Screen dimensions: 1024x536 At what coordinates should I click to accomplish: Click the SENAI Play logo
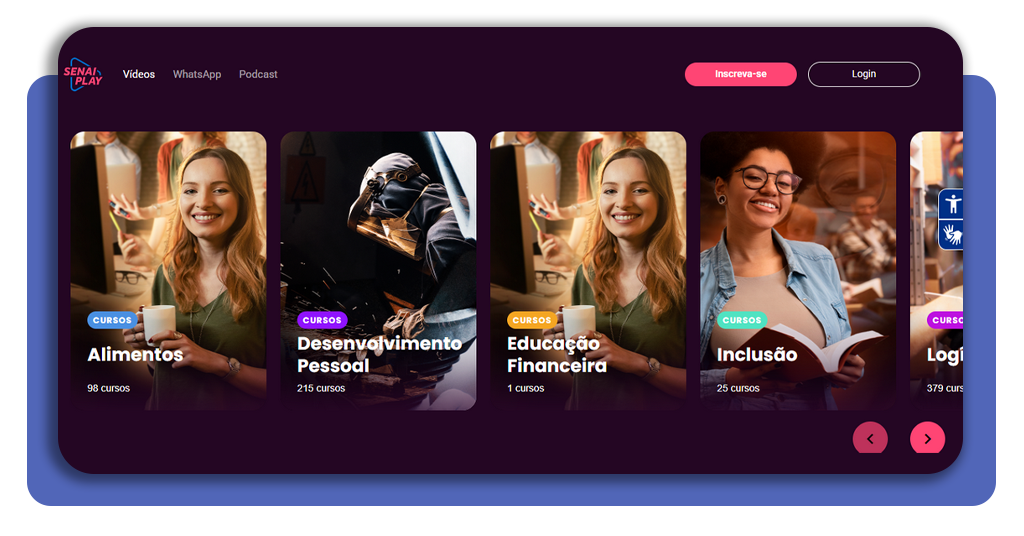[83, 74]
